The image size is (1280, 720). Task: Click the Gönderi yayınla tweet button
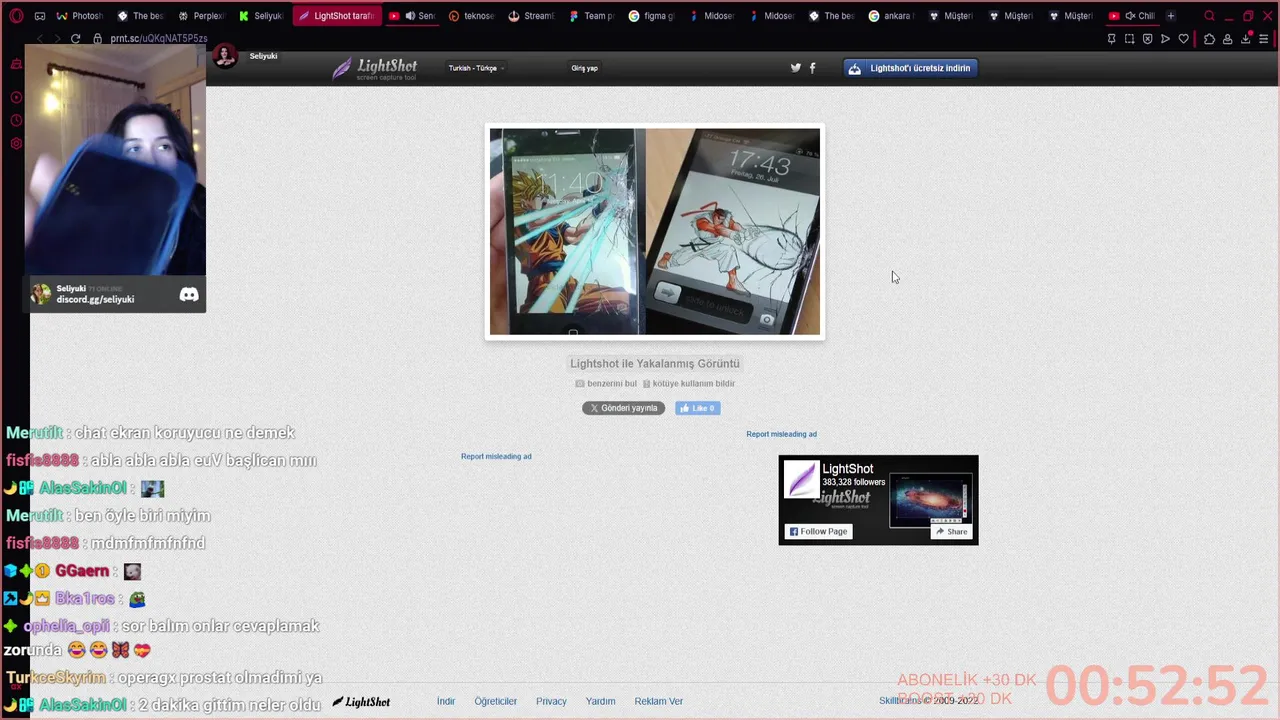pyautogui.click(x=623, y=408)
